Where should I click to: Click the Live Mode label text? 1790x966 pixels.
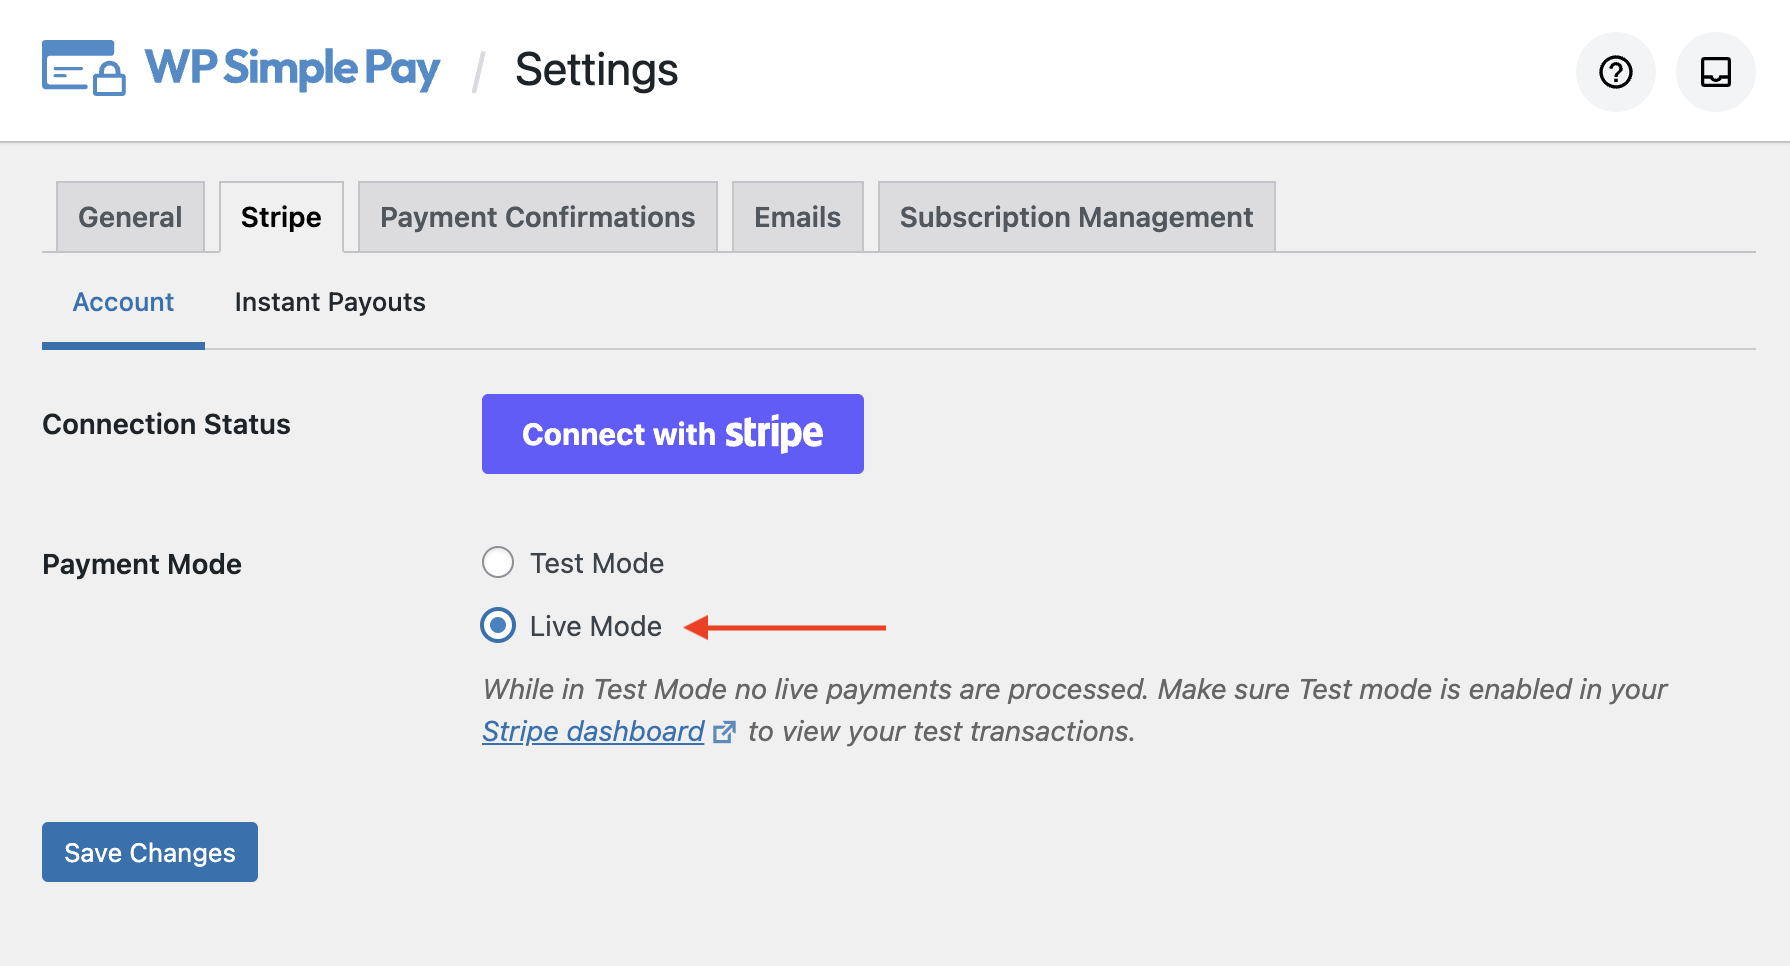coord(596,626)
